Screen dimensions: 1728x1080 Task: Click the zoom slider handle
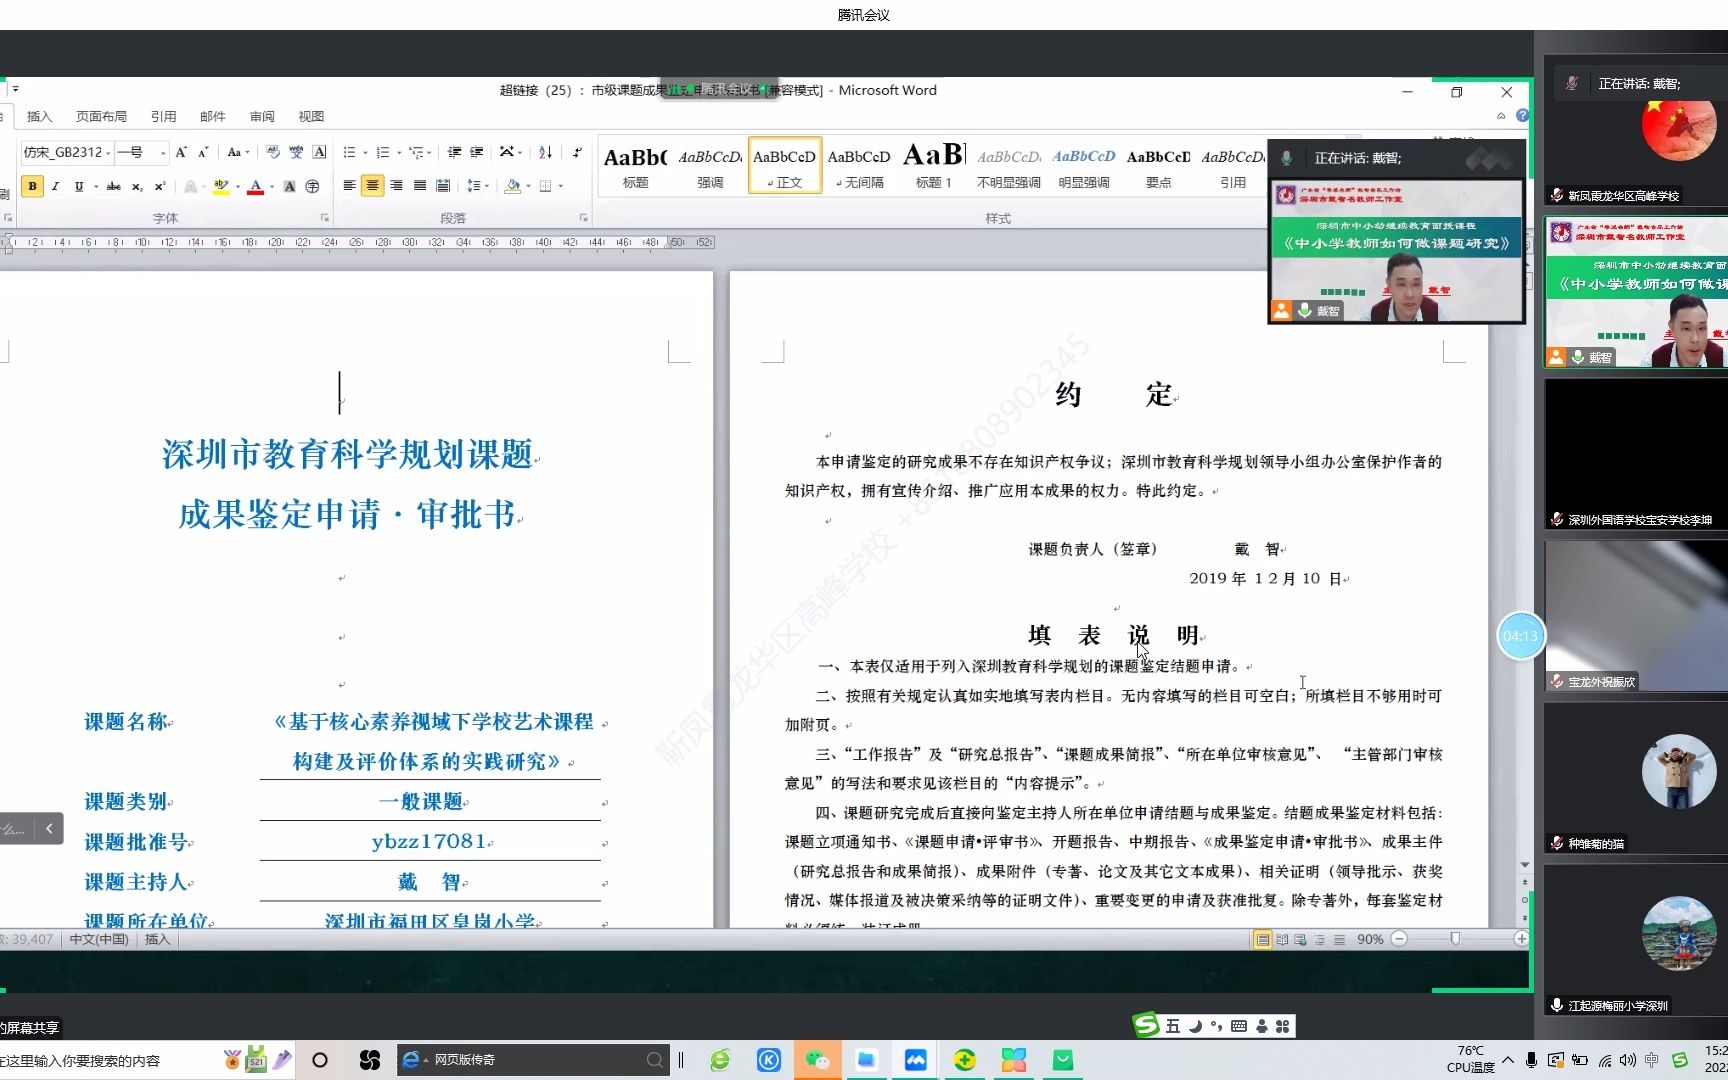1455,939
